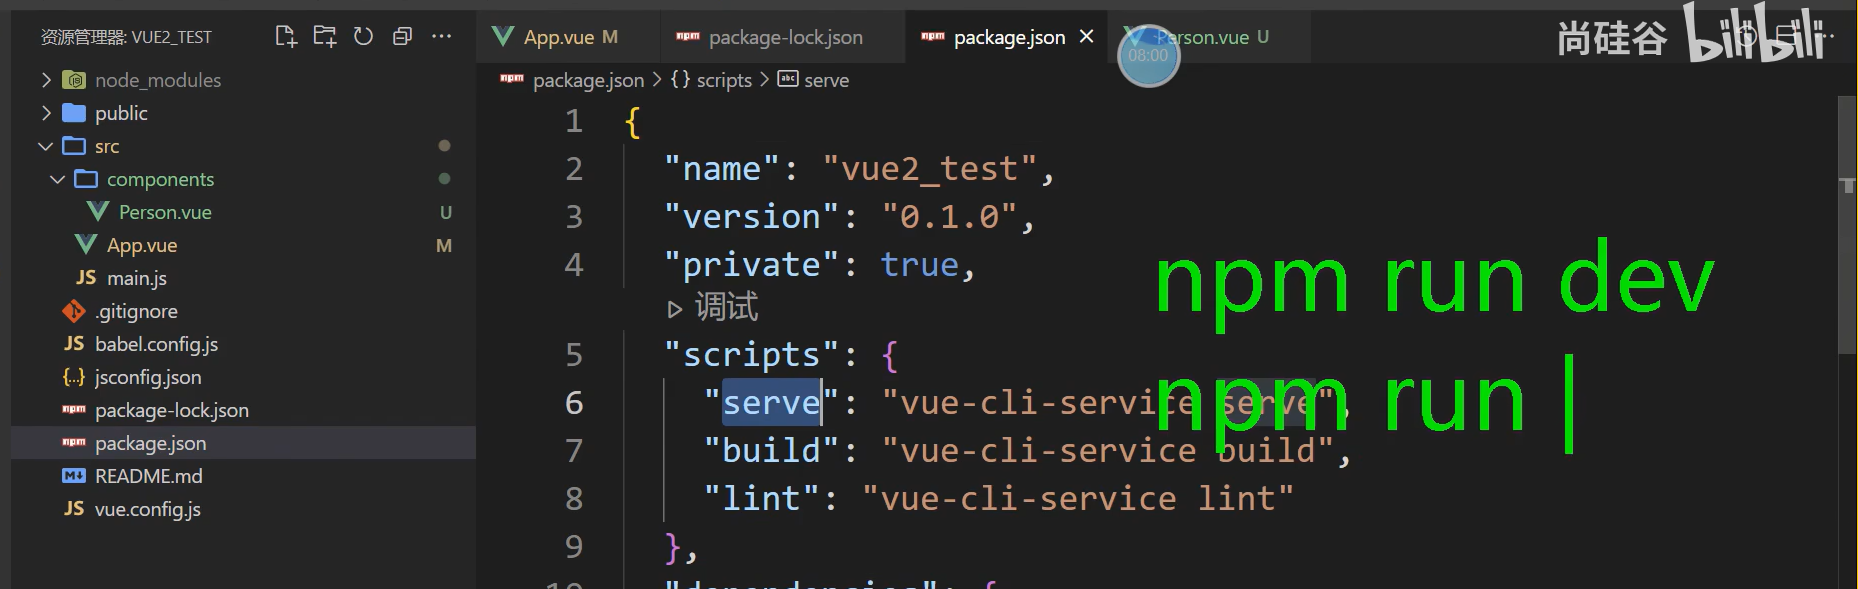Click package.json in the breadcrumb
This screenshot has height=589, width=1858.
point(588,80)
